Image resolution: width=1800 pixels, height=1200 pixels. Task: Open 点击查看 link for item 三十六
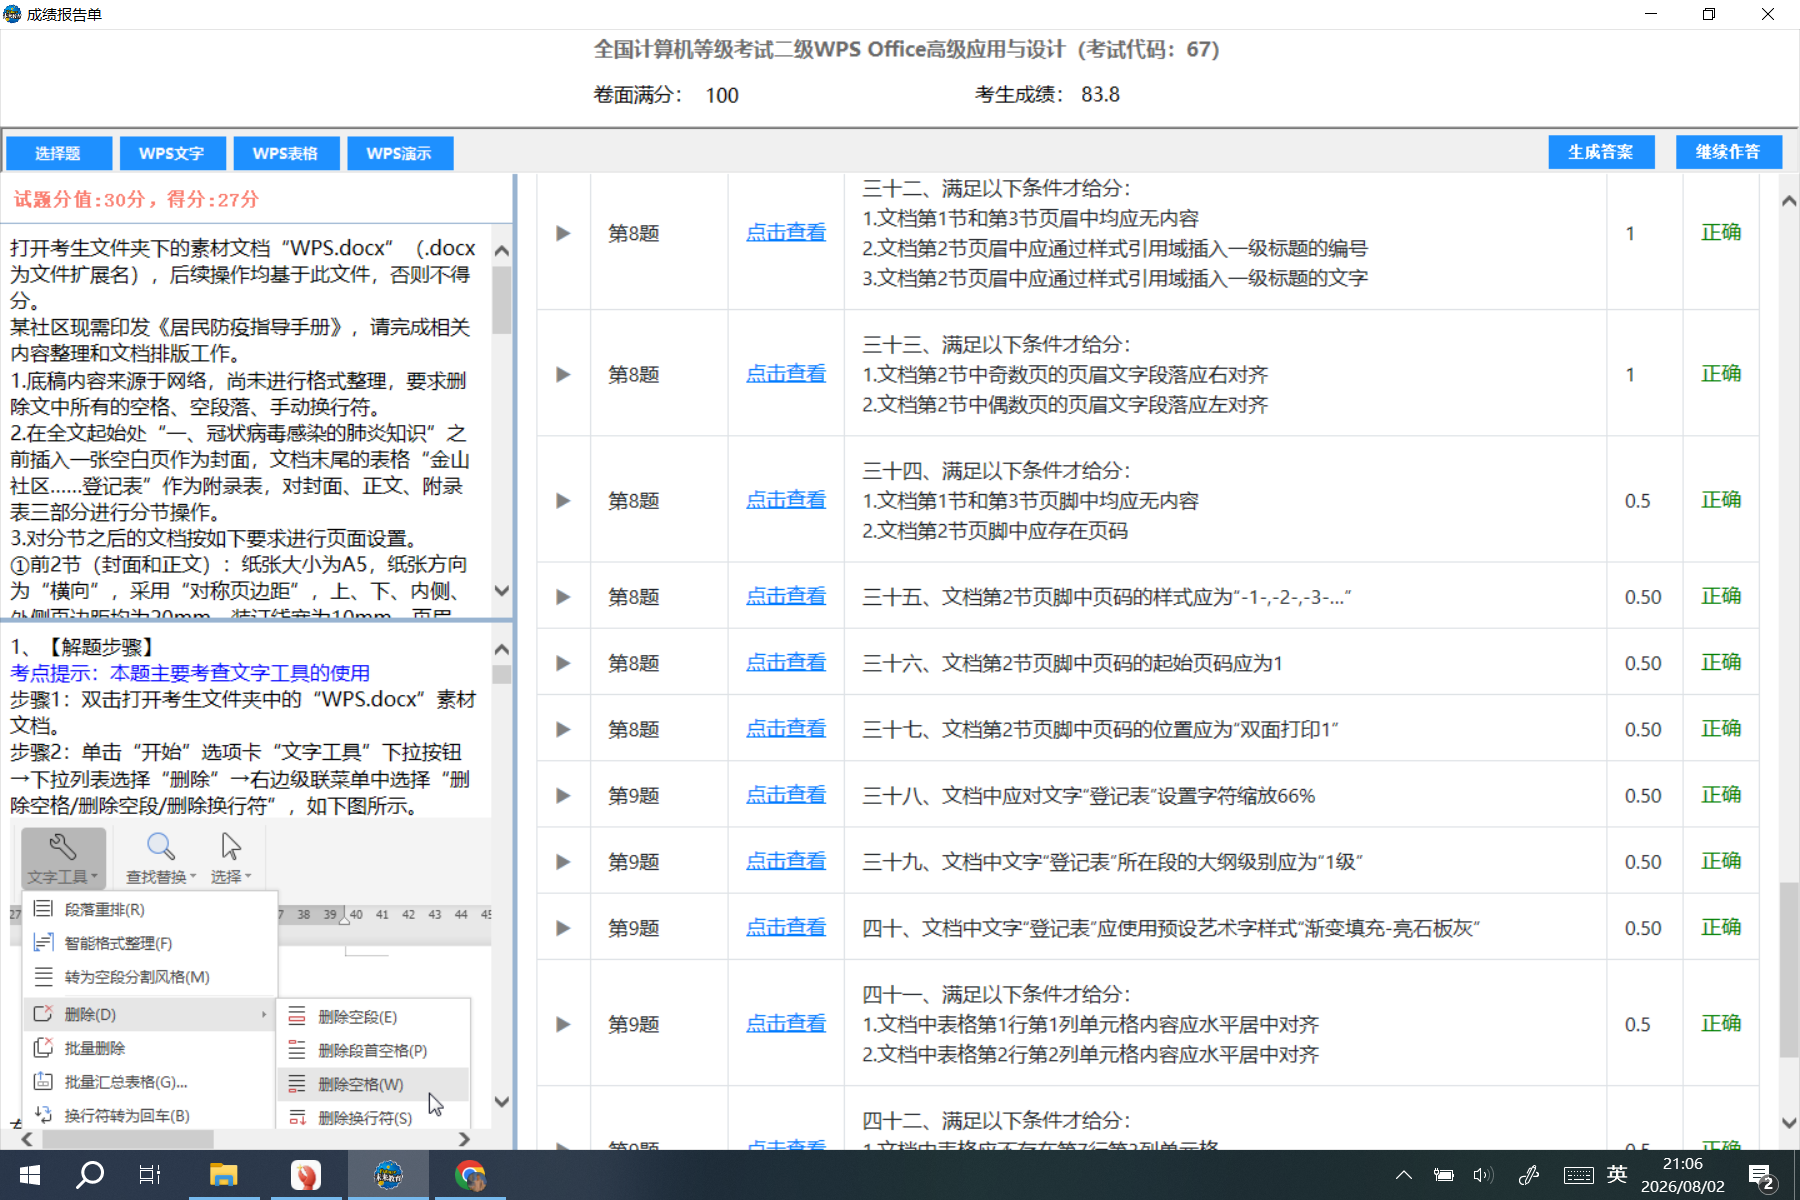[786, 662]
